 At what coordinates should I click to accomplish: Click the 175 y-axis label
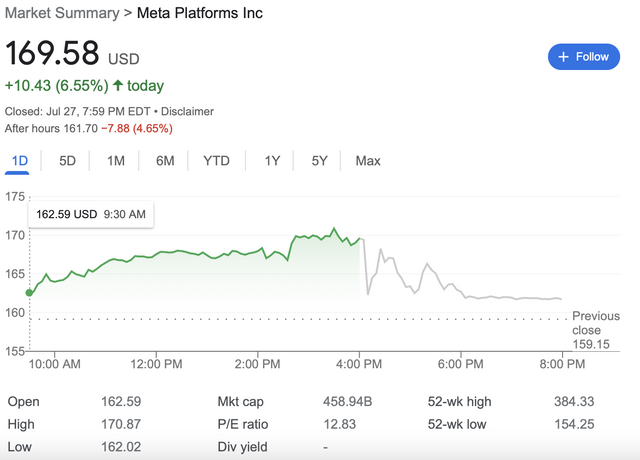point(15,197)
